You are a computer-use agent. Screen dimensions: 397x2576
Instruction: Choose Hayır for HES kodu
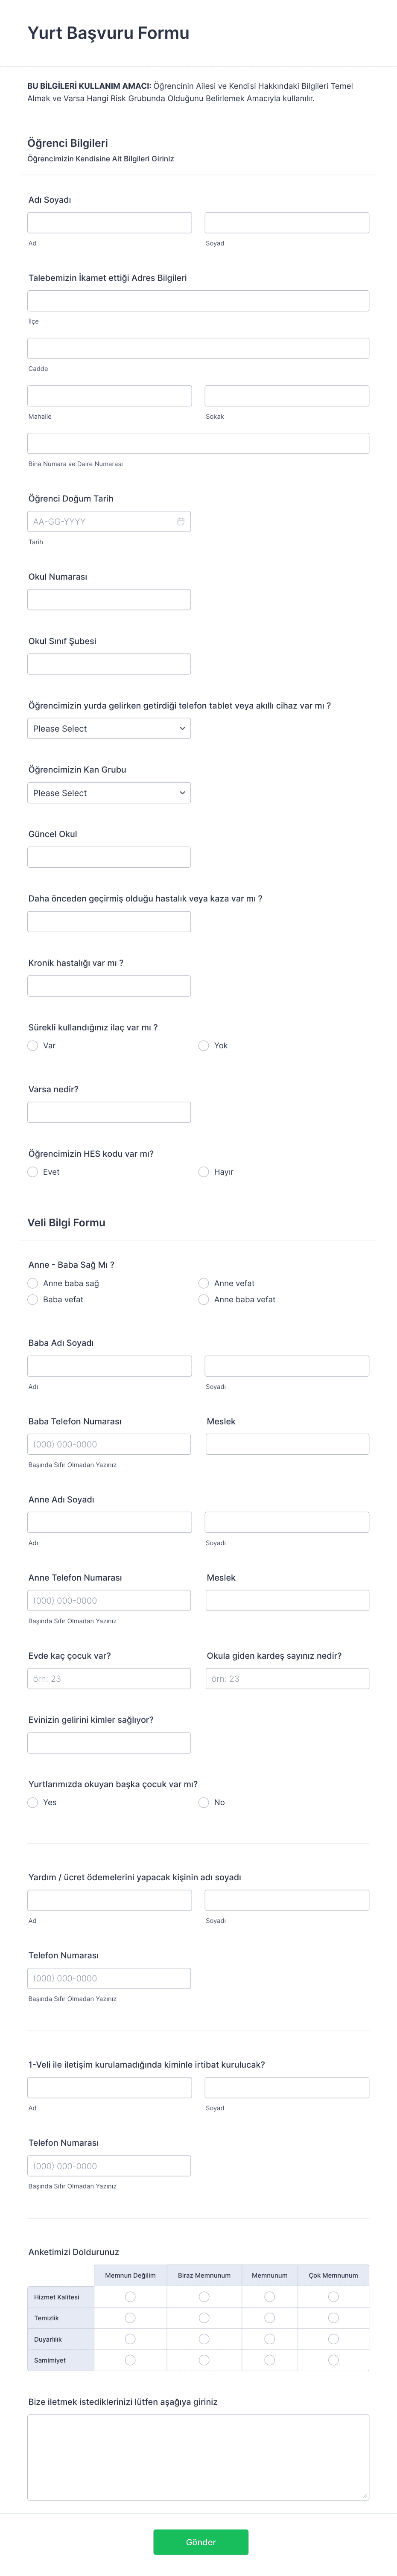click(x=204, y=1172)
